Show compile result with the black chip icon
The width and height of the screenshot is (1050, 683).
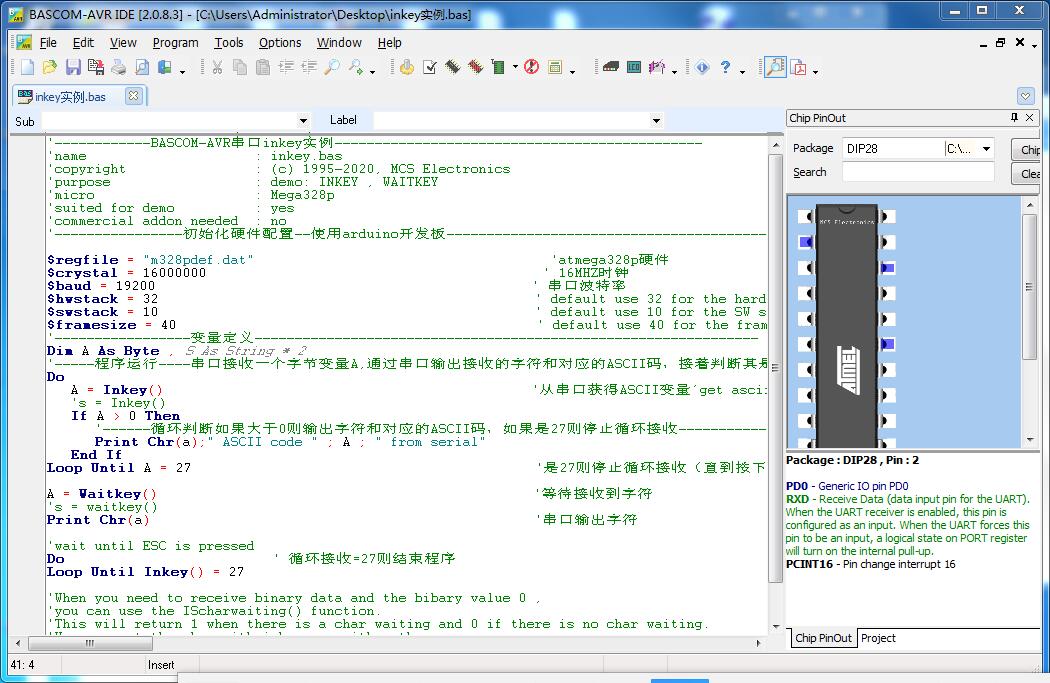pos(453,67)
